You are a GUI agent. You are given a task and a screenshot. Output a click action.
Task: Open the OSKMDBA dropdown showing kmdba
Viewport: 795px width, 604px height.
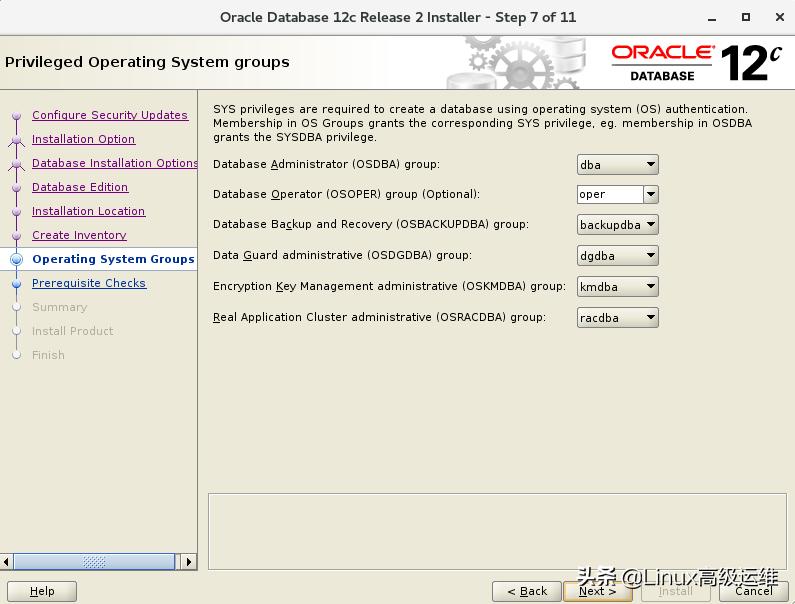pyautogui.click(x=618, y=287)
